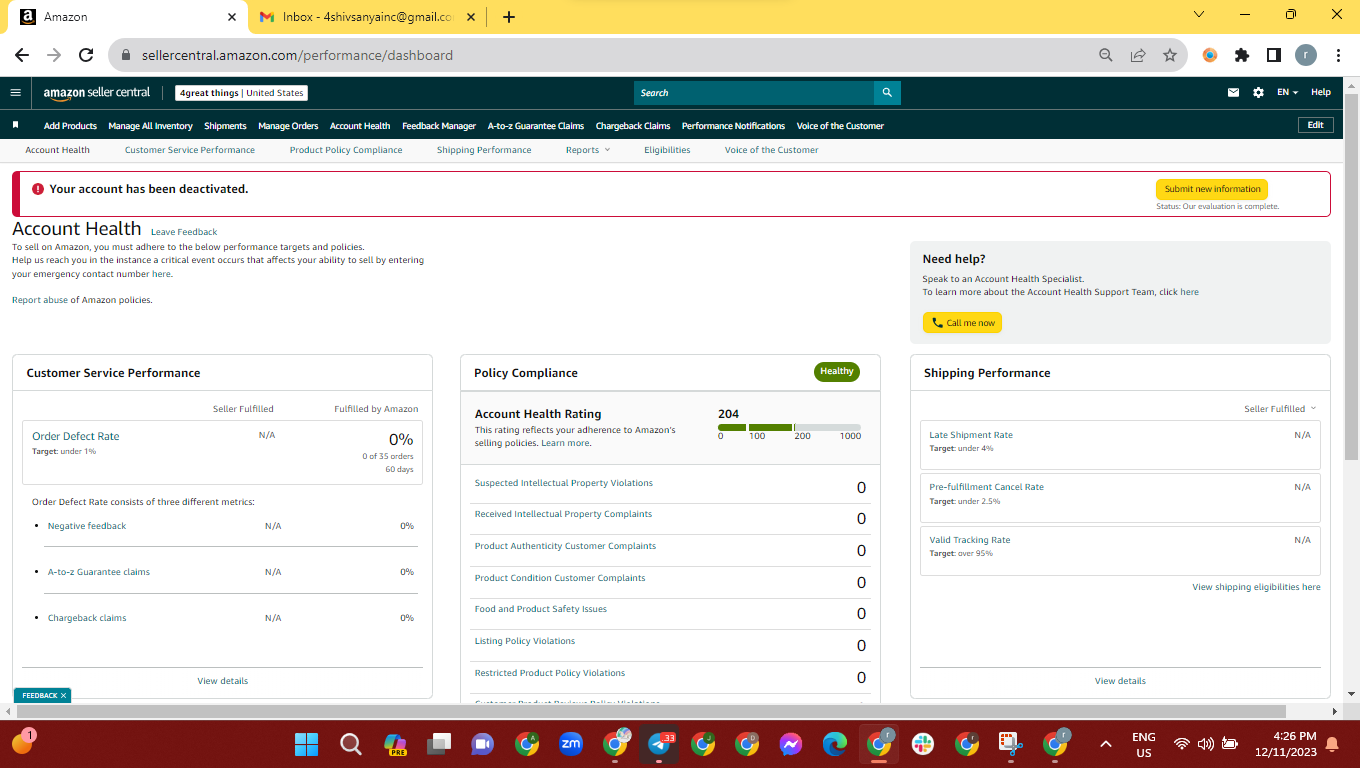Image resolution: width=1360 pixels, height=768 pixels.
Task: Open the Seller Fulfilled dropdown in Shipping Performance
Action: point(1280,409)
